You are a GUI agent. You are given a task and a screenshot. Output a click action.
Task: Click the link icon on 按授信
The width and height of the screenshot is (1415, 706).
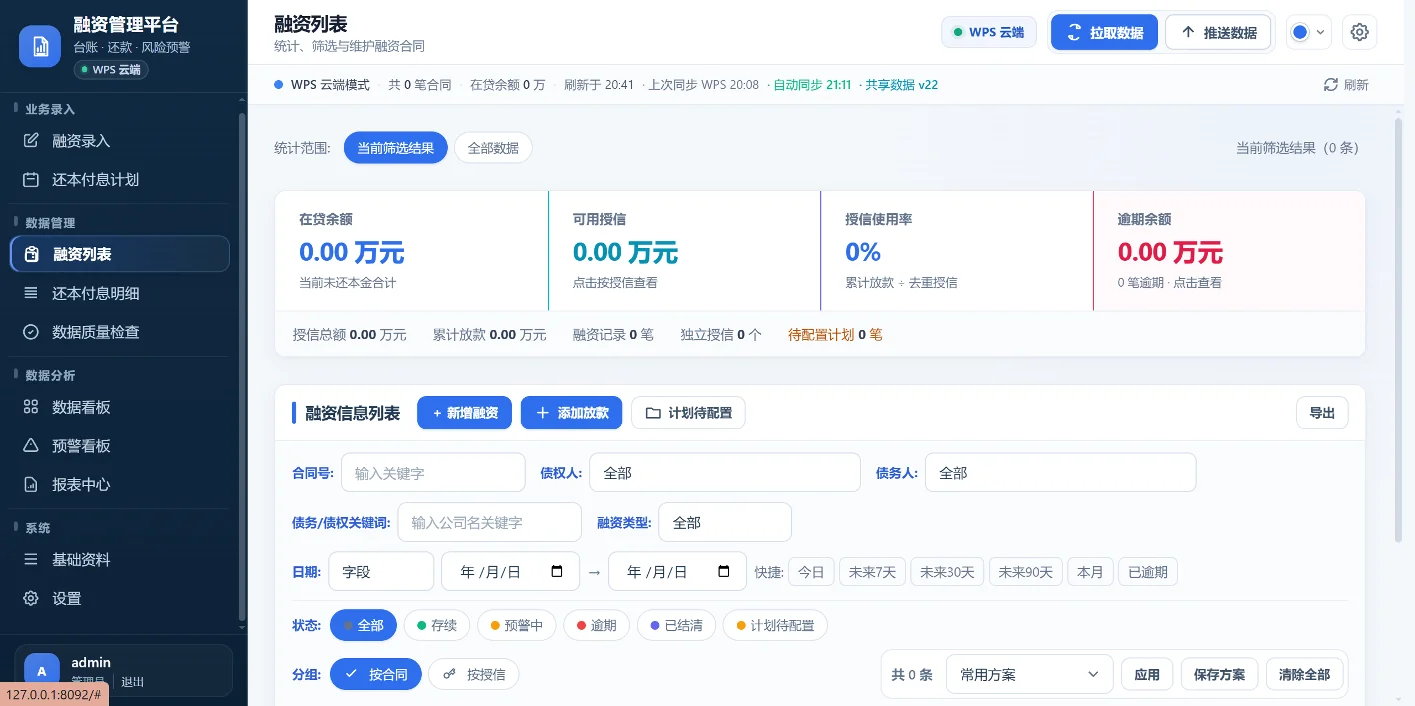pos(450,675)
